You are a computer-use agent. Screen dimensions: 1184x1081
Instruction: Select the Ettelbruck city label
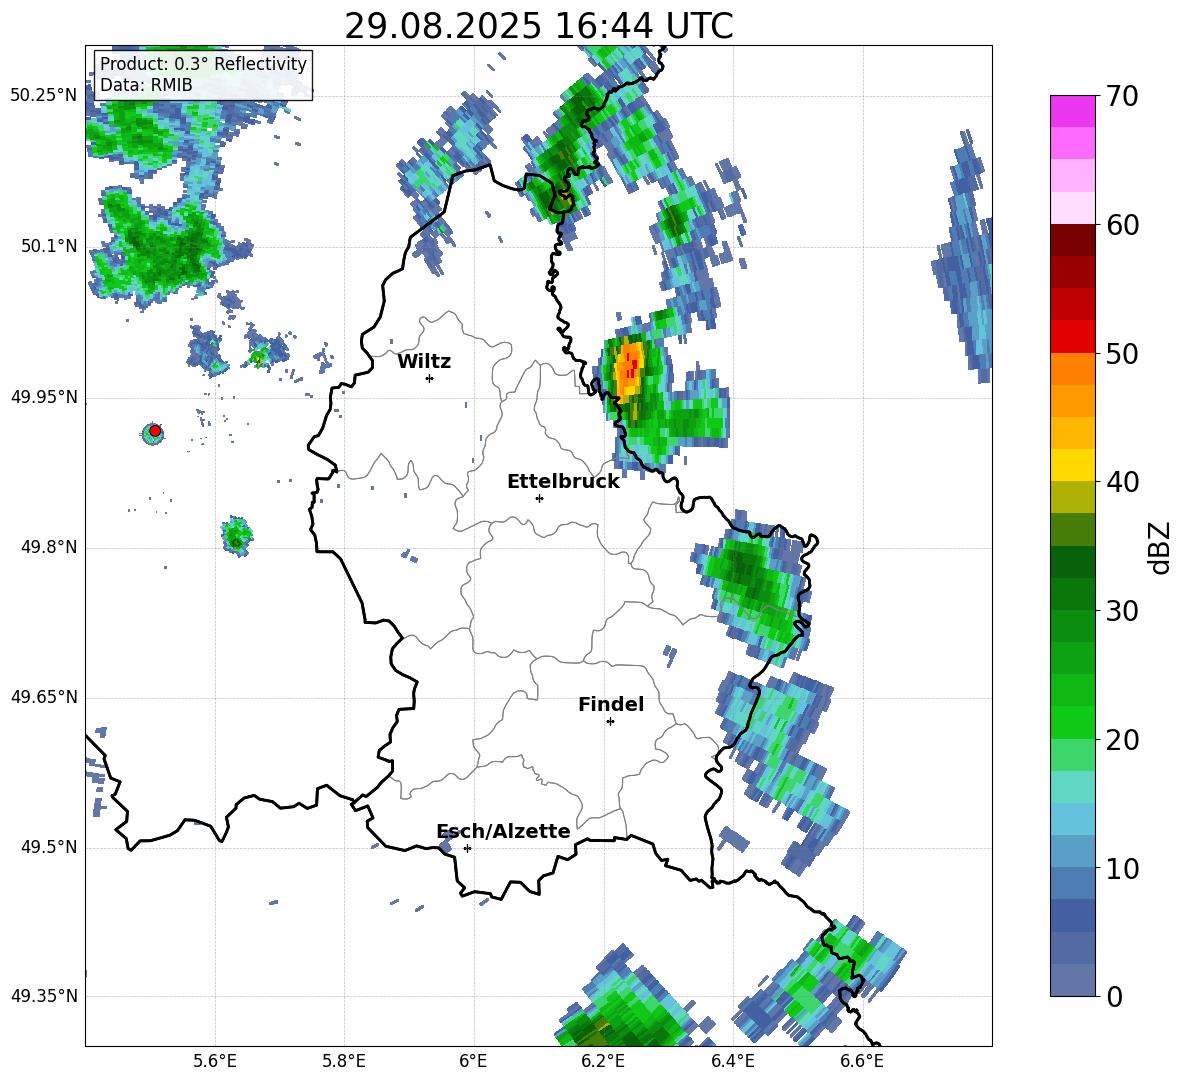563,482
